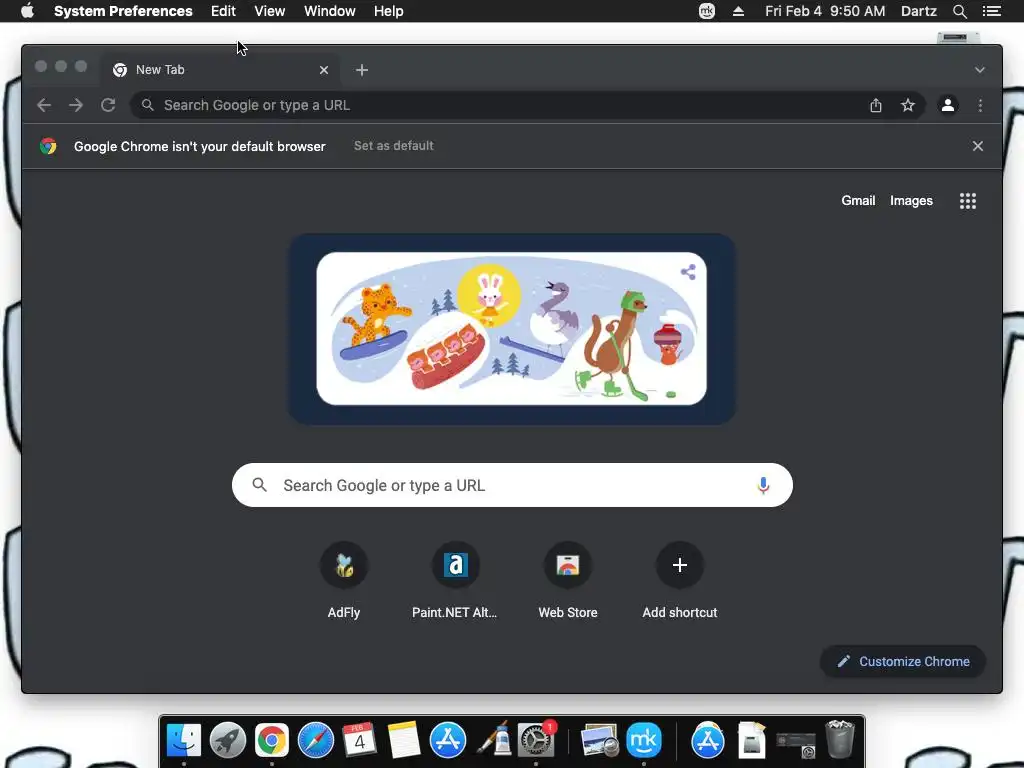Click search icon inside address bar
This screenshot has height=768, width=1024.
pyautogui.click(x=148, y=105)
